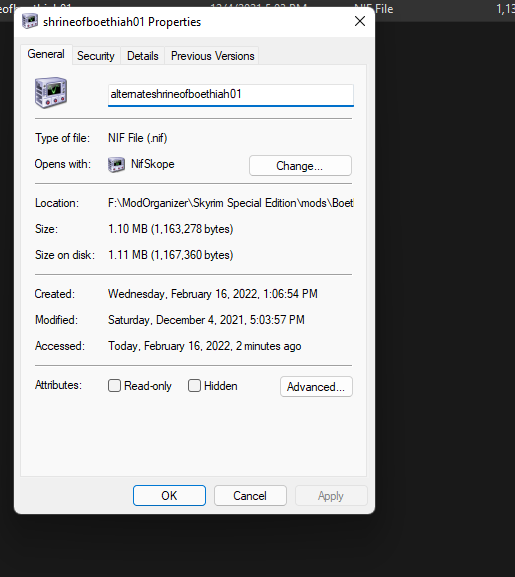Screen dimensions: 515x577
Task: Click the Size value text
Action: point(171,229)
